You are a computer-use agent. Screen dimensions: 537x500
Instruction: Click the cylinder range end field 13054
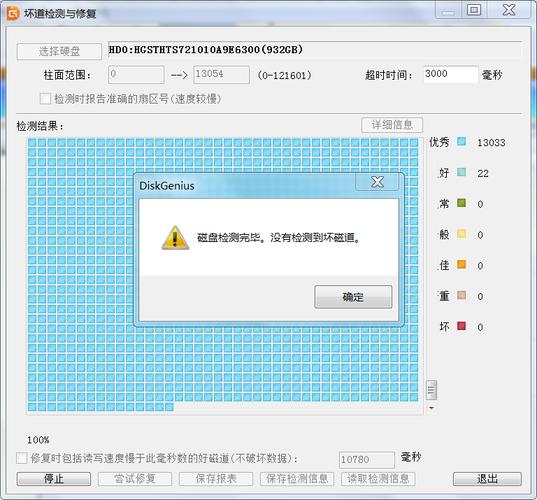click(221, 74)
